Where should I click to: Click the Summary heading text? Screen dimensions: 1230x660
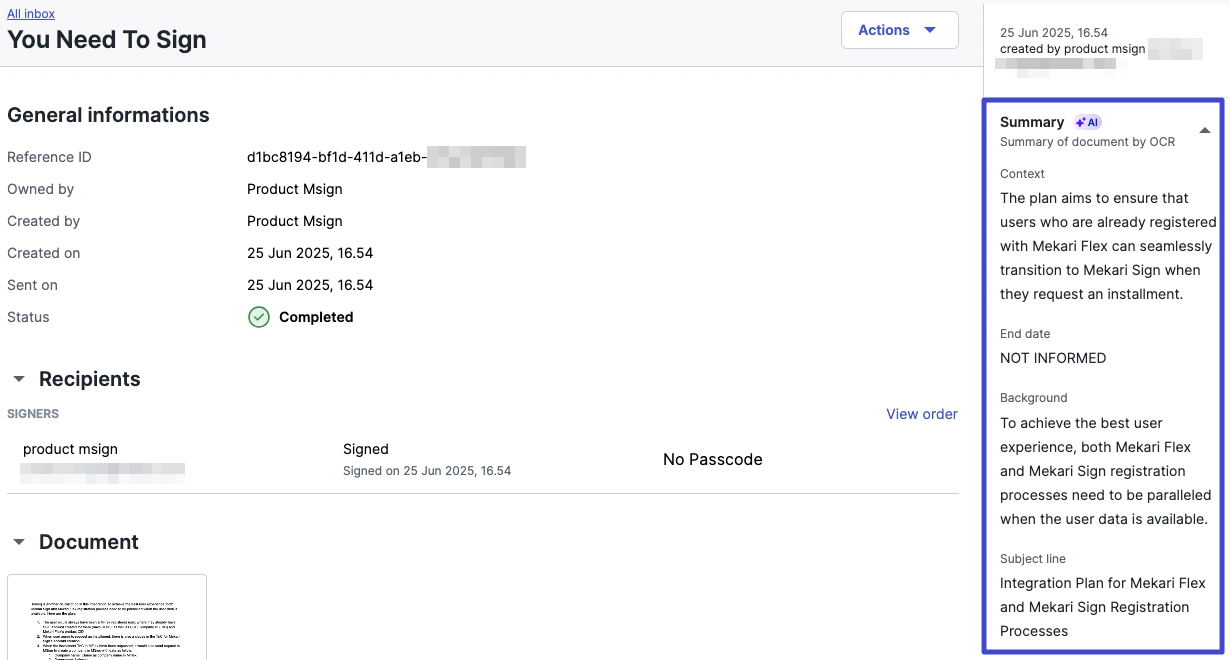click(1031, 122)
